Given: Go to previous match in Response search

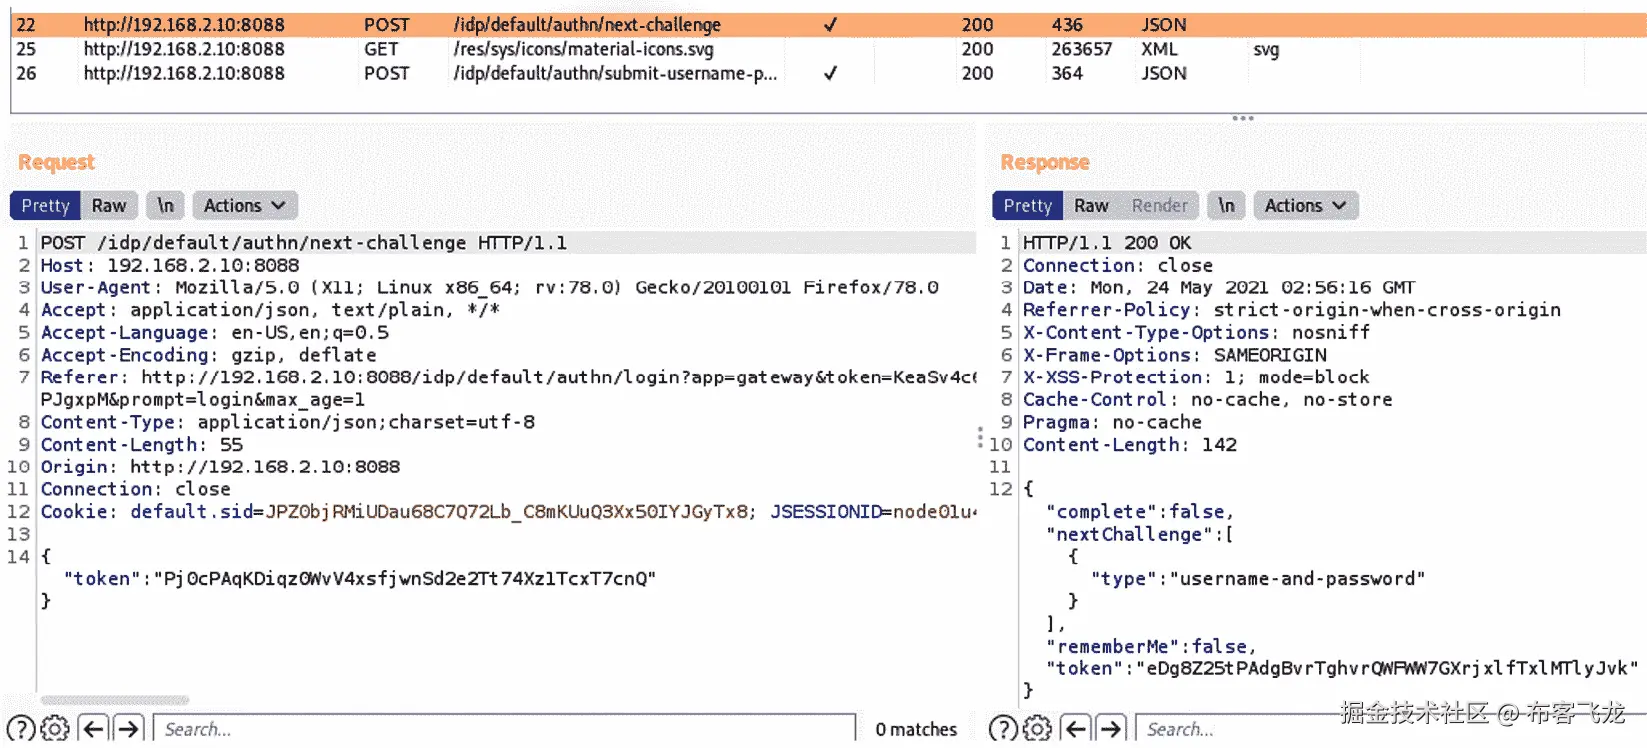Looking at the screenshot, I should click(x=1076, y=729).
